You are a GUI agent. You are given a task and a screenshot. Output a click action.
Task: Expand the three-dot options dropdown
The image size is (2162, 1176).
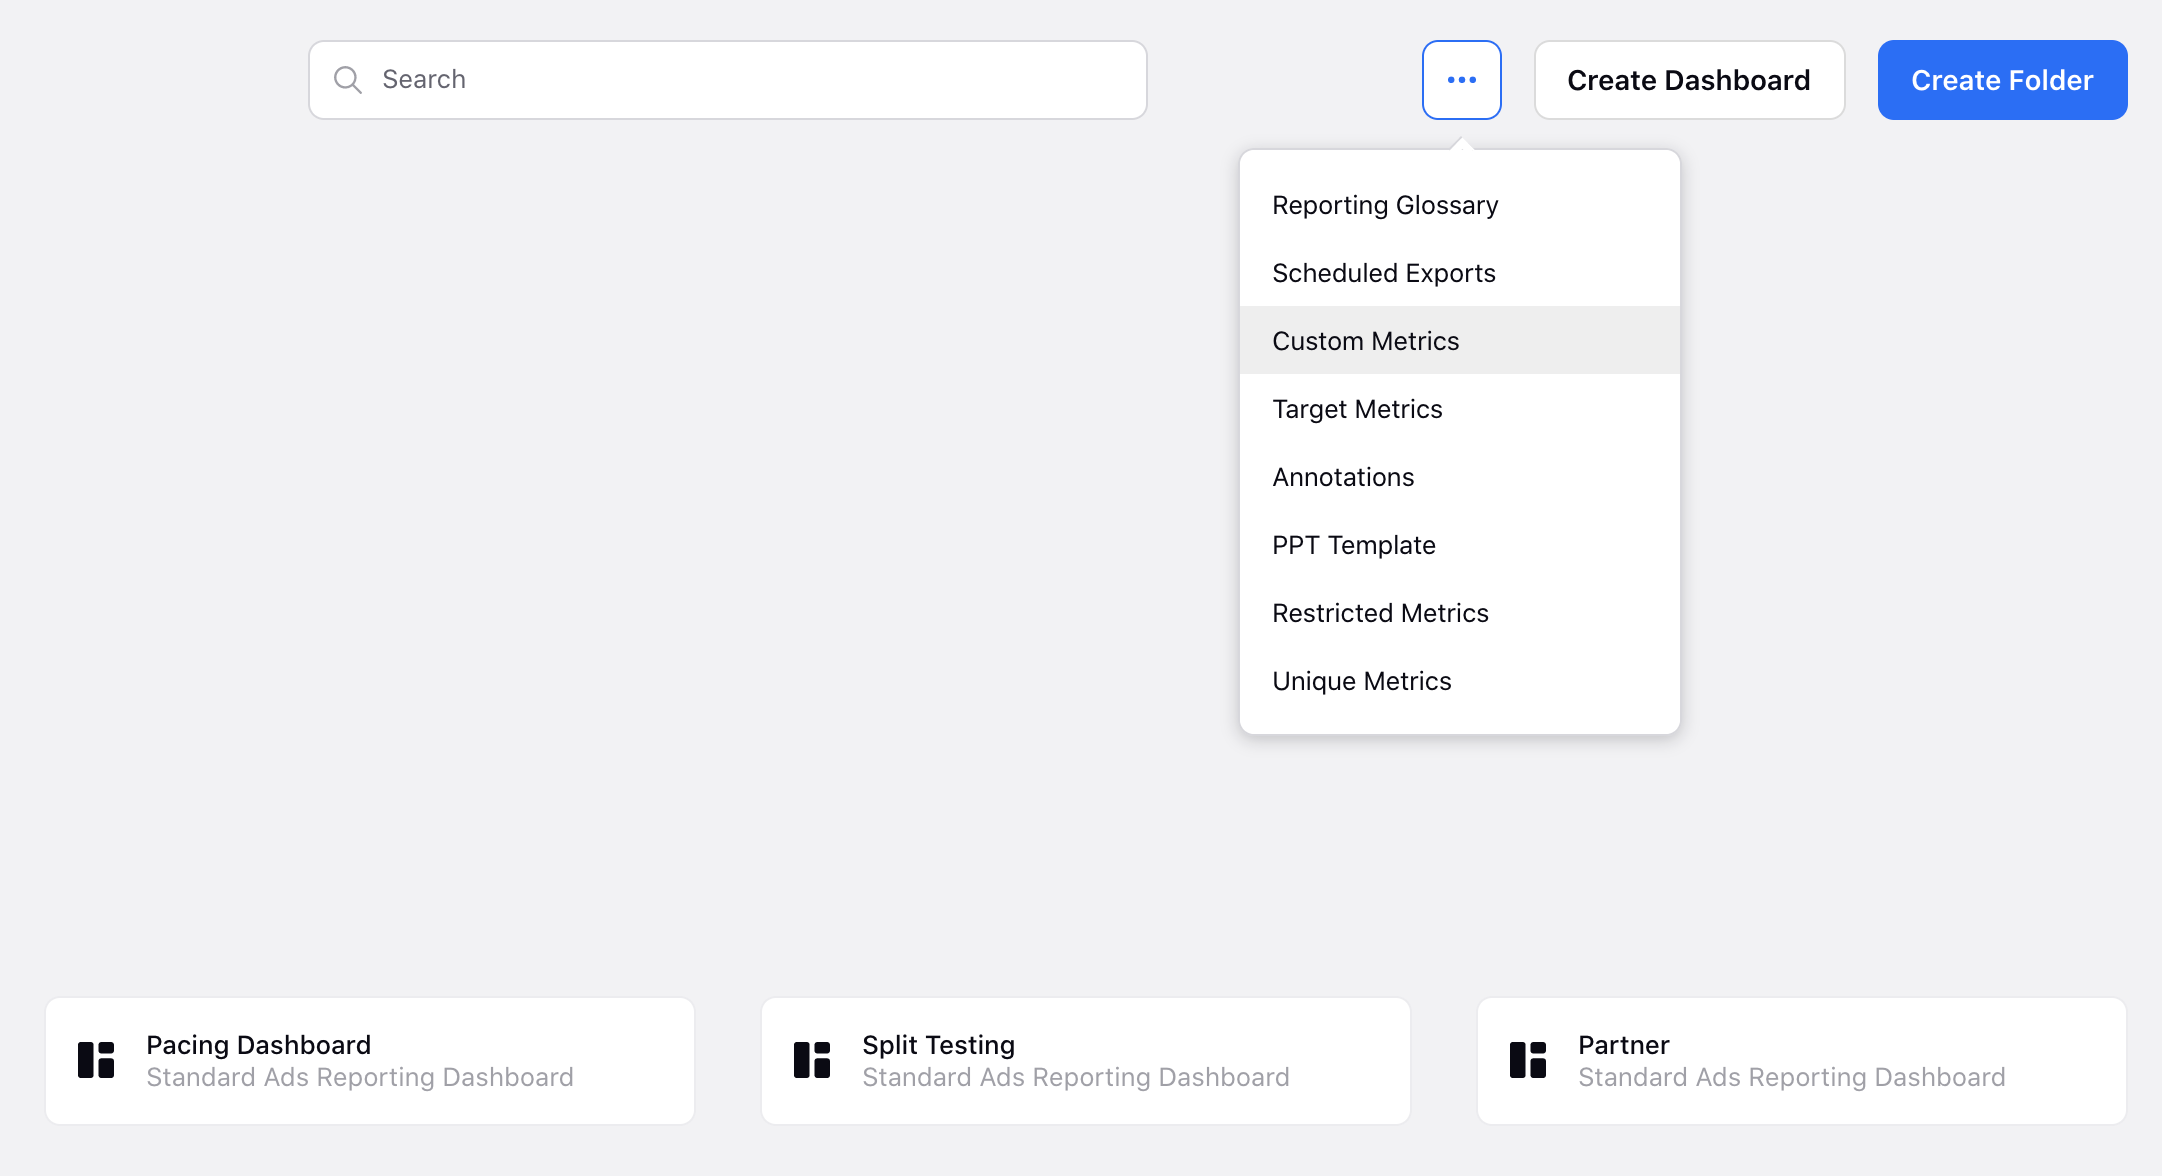[1463, 80]
